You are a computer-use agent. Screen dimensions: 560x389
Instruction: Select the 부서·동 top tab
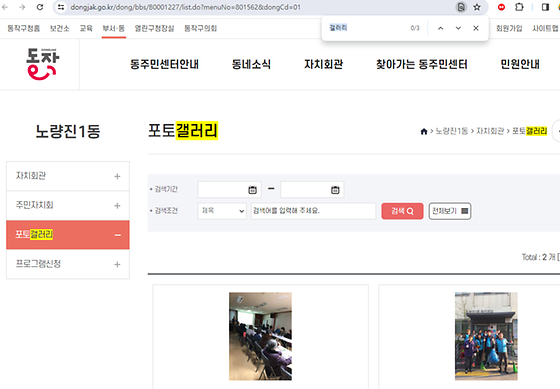(114, 28)
